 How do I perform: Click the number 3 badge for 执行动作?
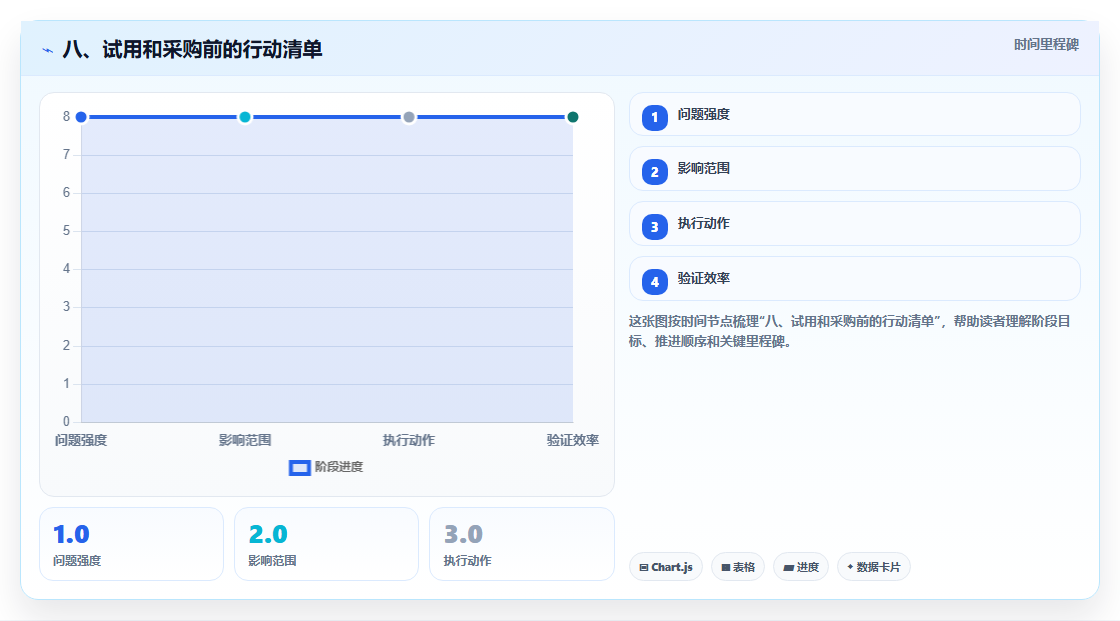tap(654, 227)
